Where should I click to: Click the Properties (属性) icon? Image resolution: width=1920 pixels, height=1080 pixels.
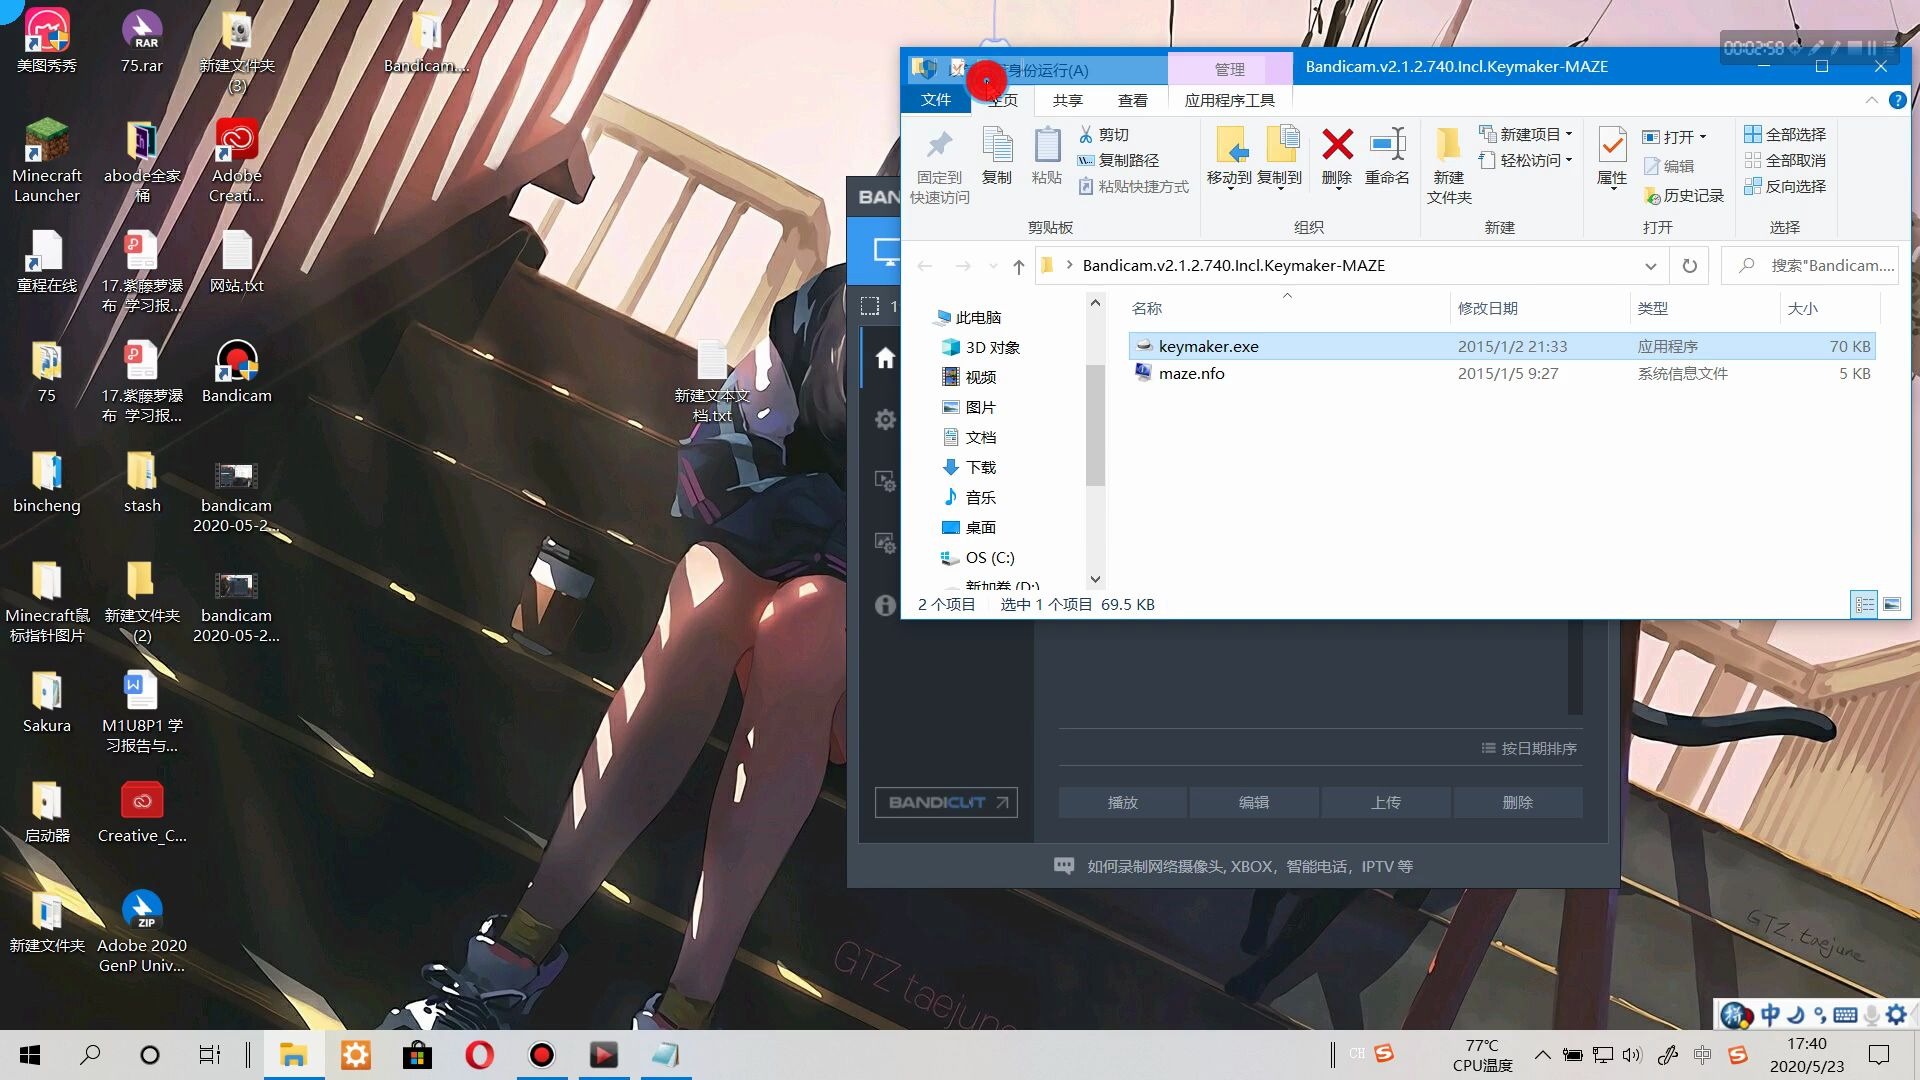pyautogui.click(x=1612, y=146)
